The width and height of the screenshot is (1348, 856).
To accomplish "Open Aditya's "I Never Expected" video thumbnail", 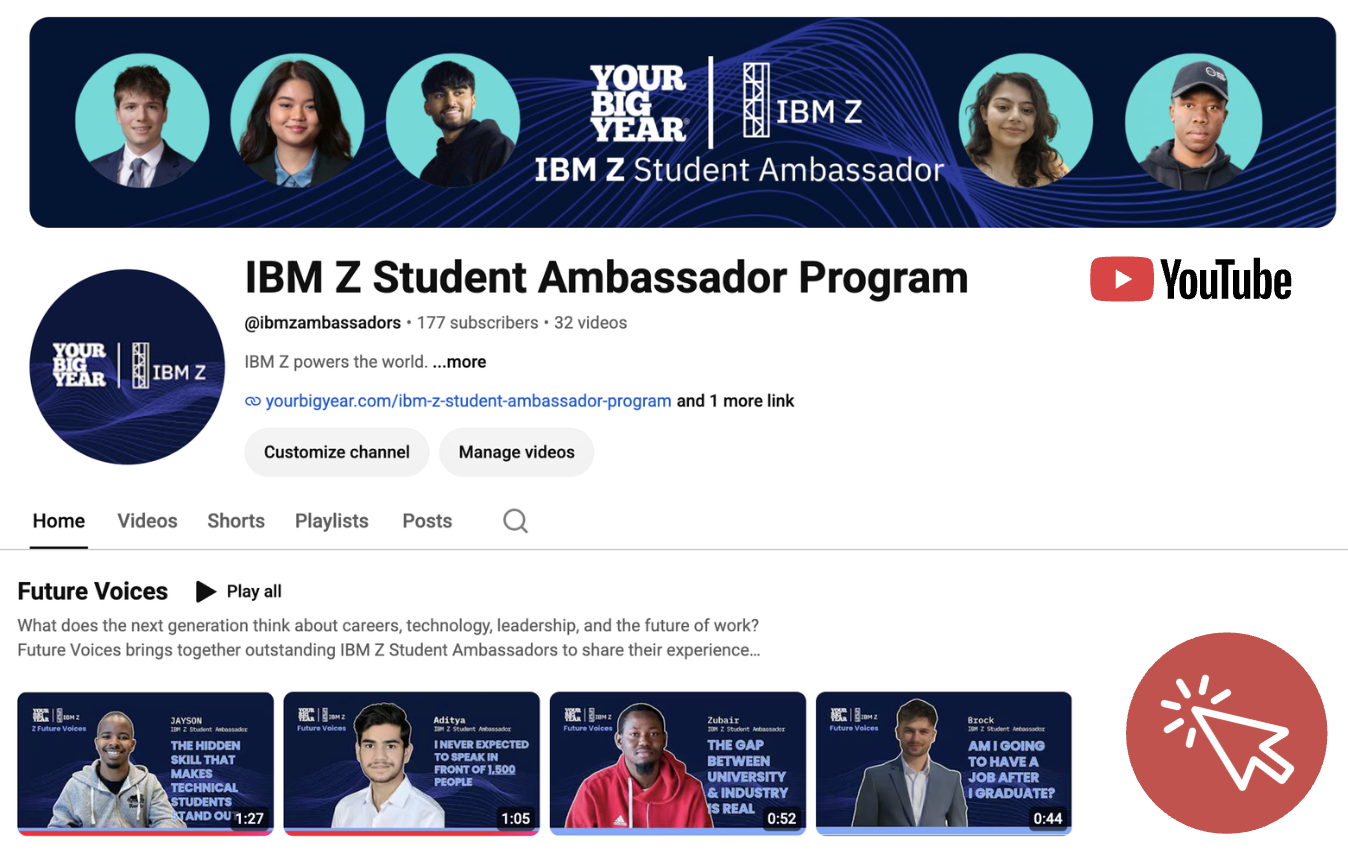I will click(411, 763).
